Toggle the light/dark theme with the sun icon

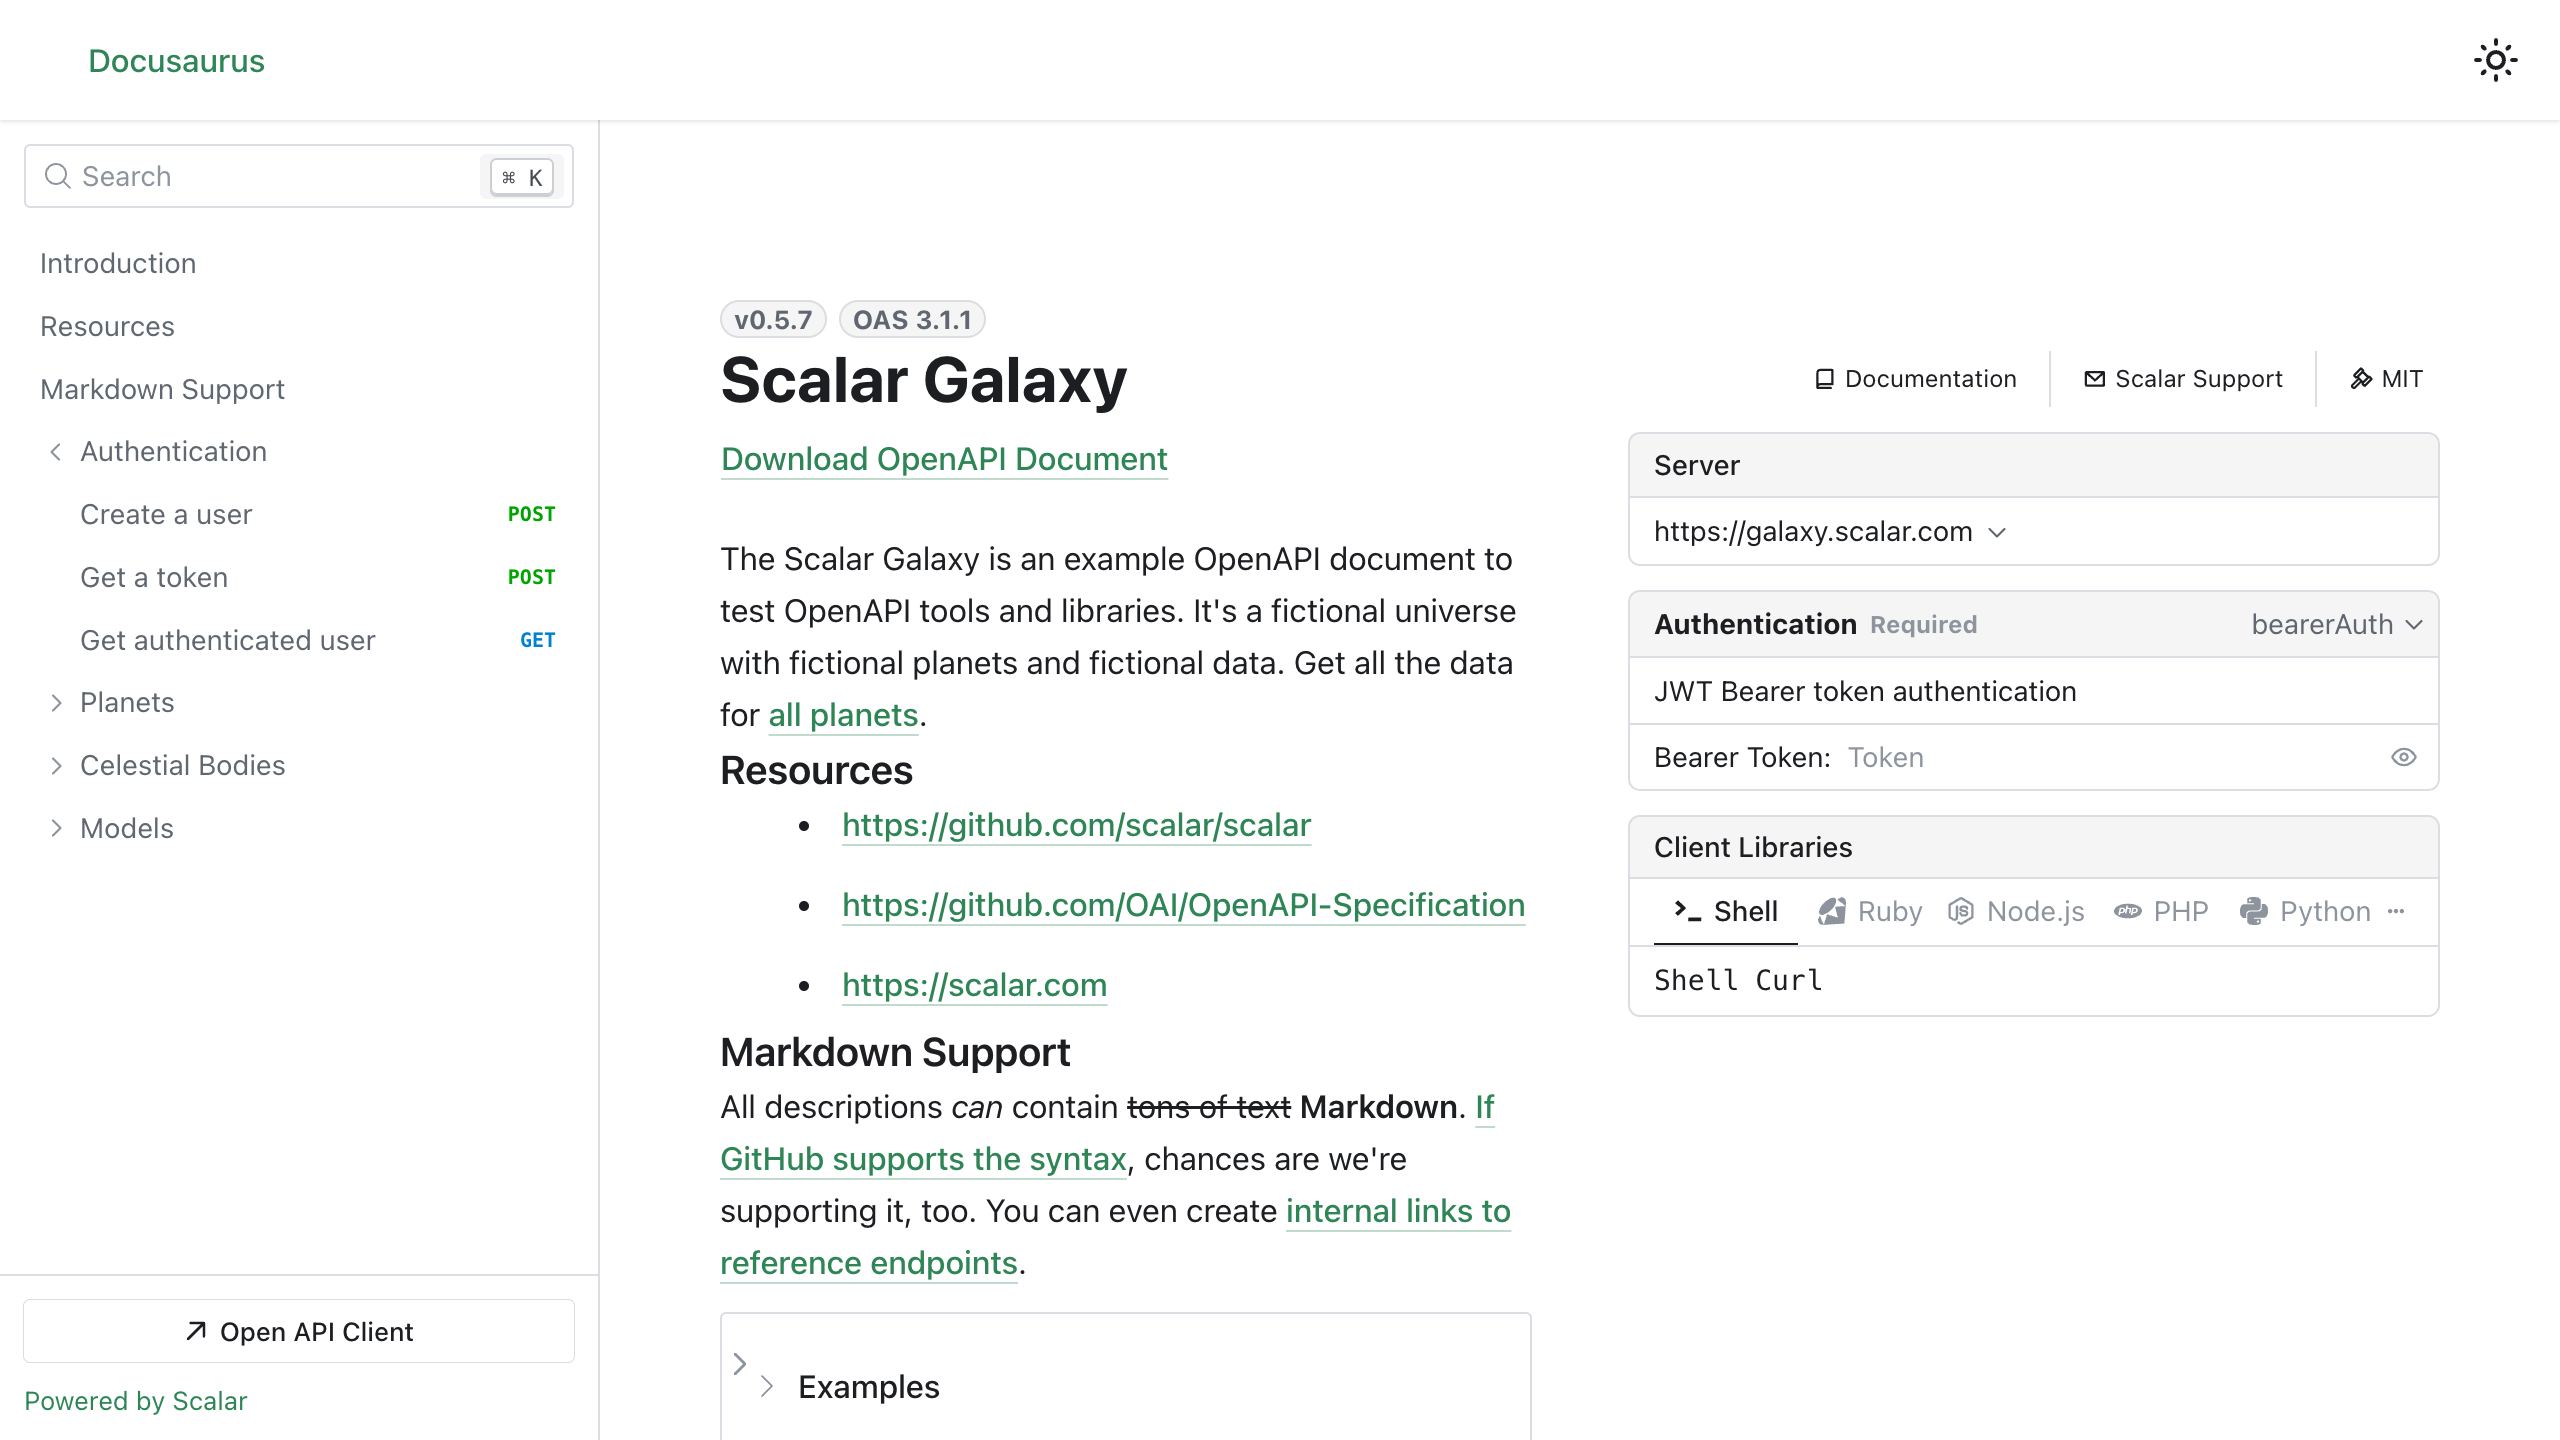2496,60
